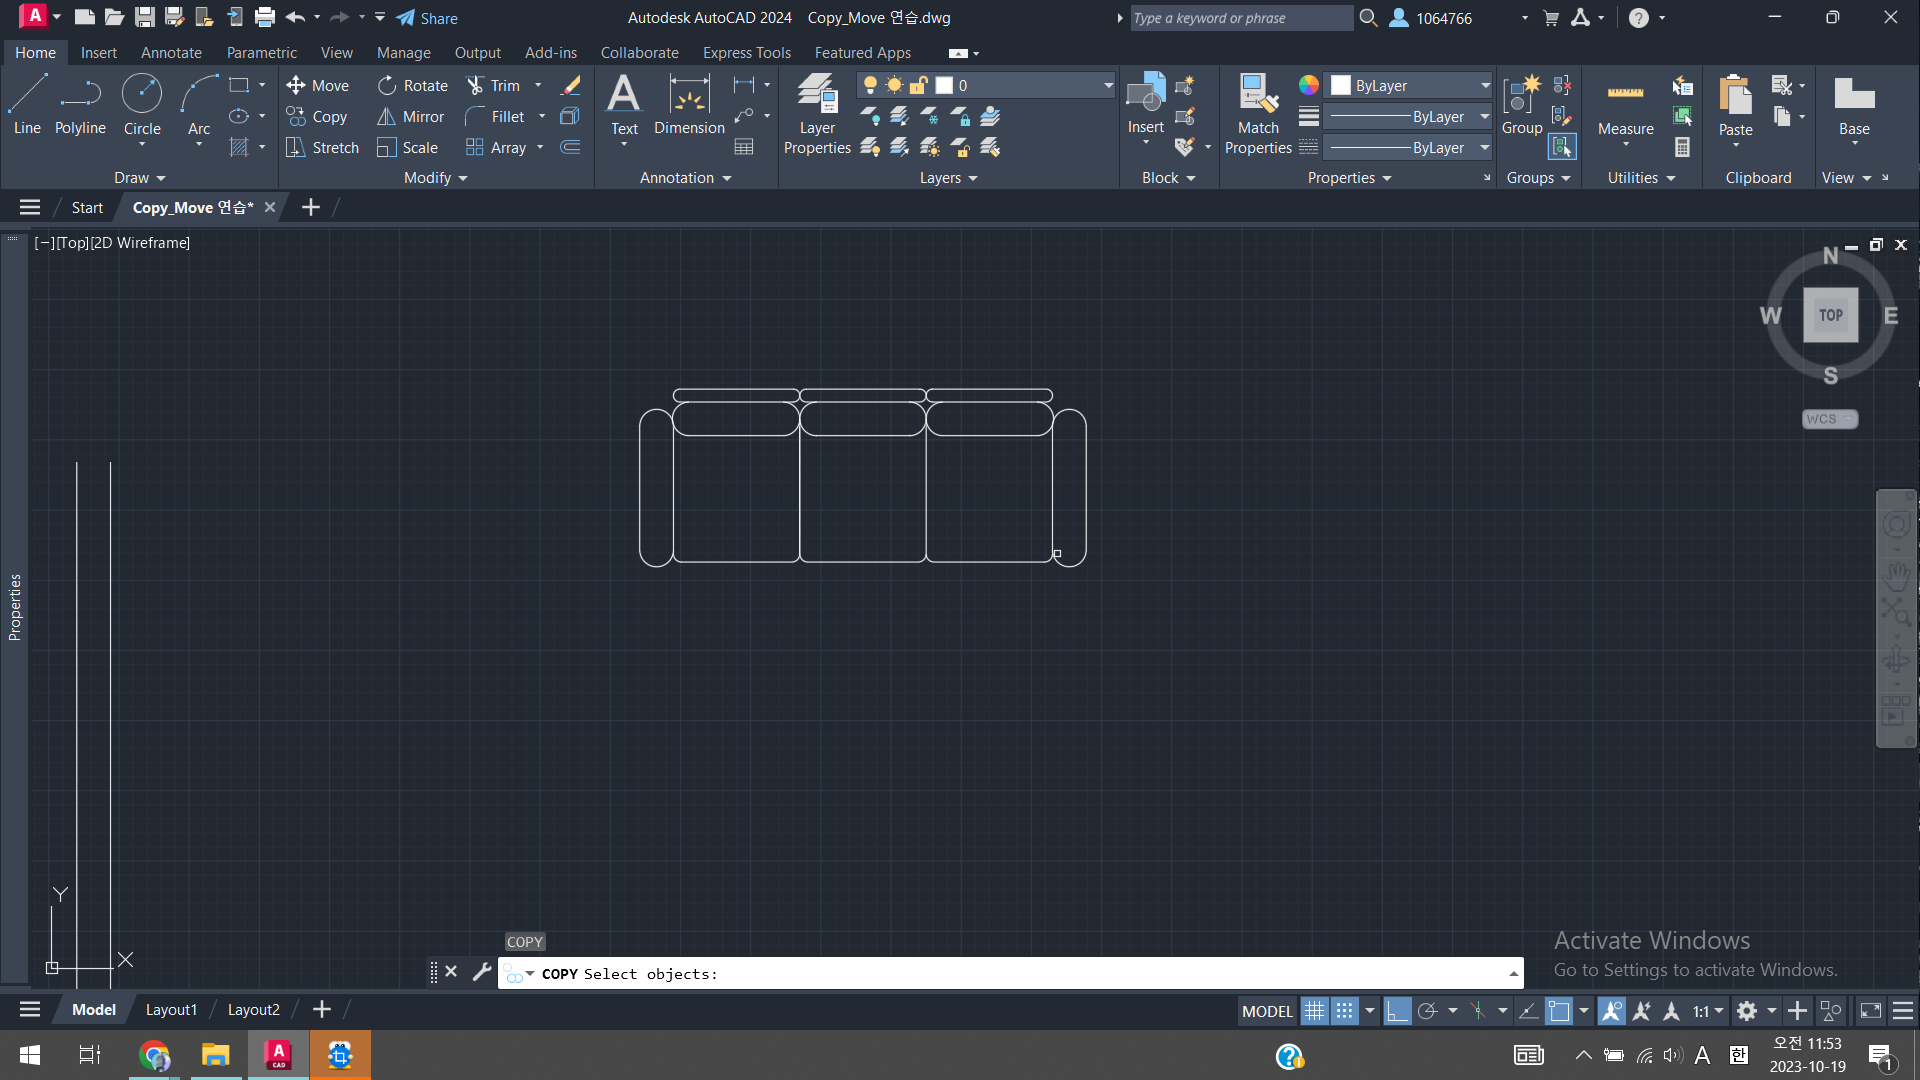This screenshot has width=1920, height=1080.
Task: Click the Rotate tool
Action: pos(412,86)
